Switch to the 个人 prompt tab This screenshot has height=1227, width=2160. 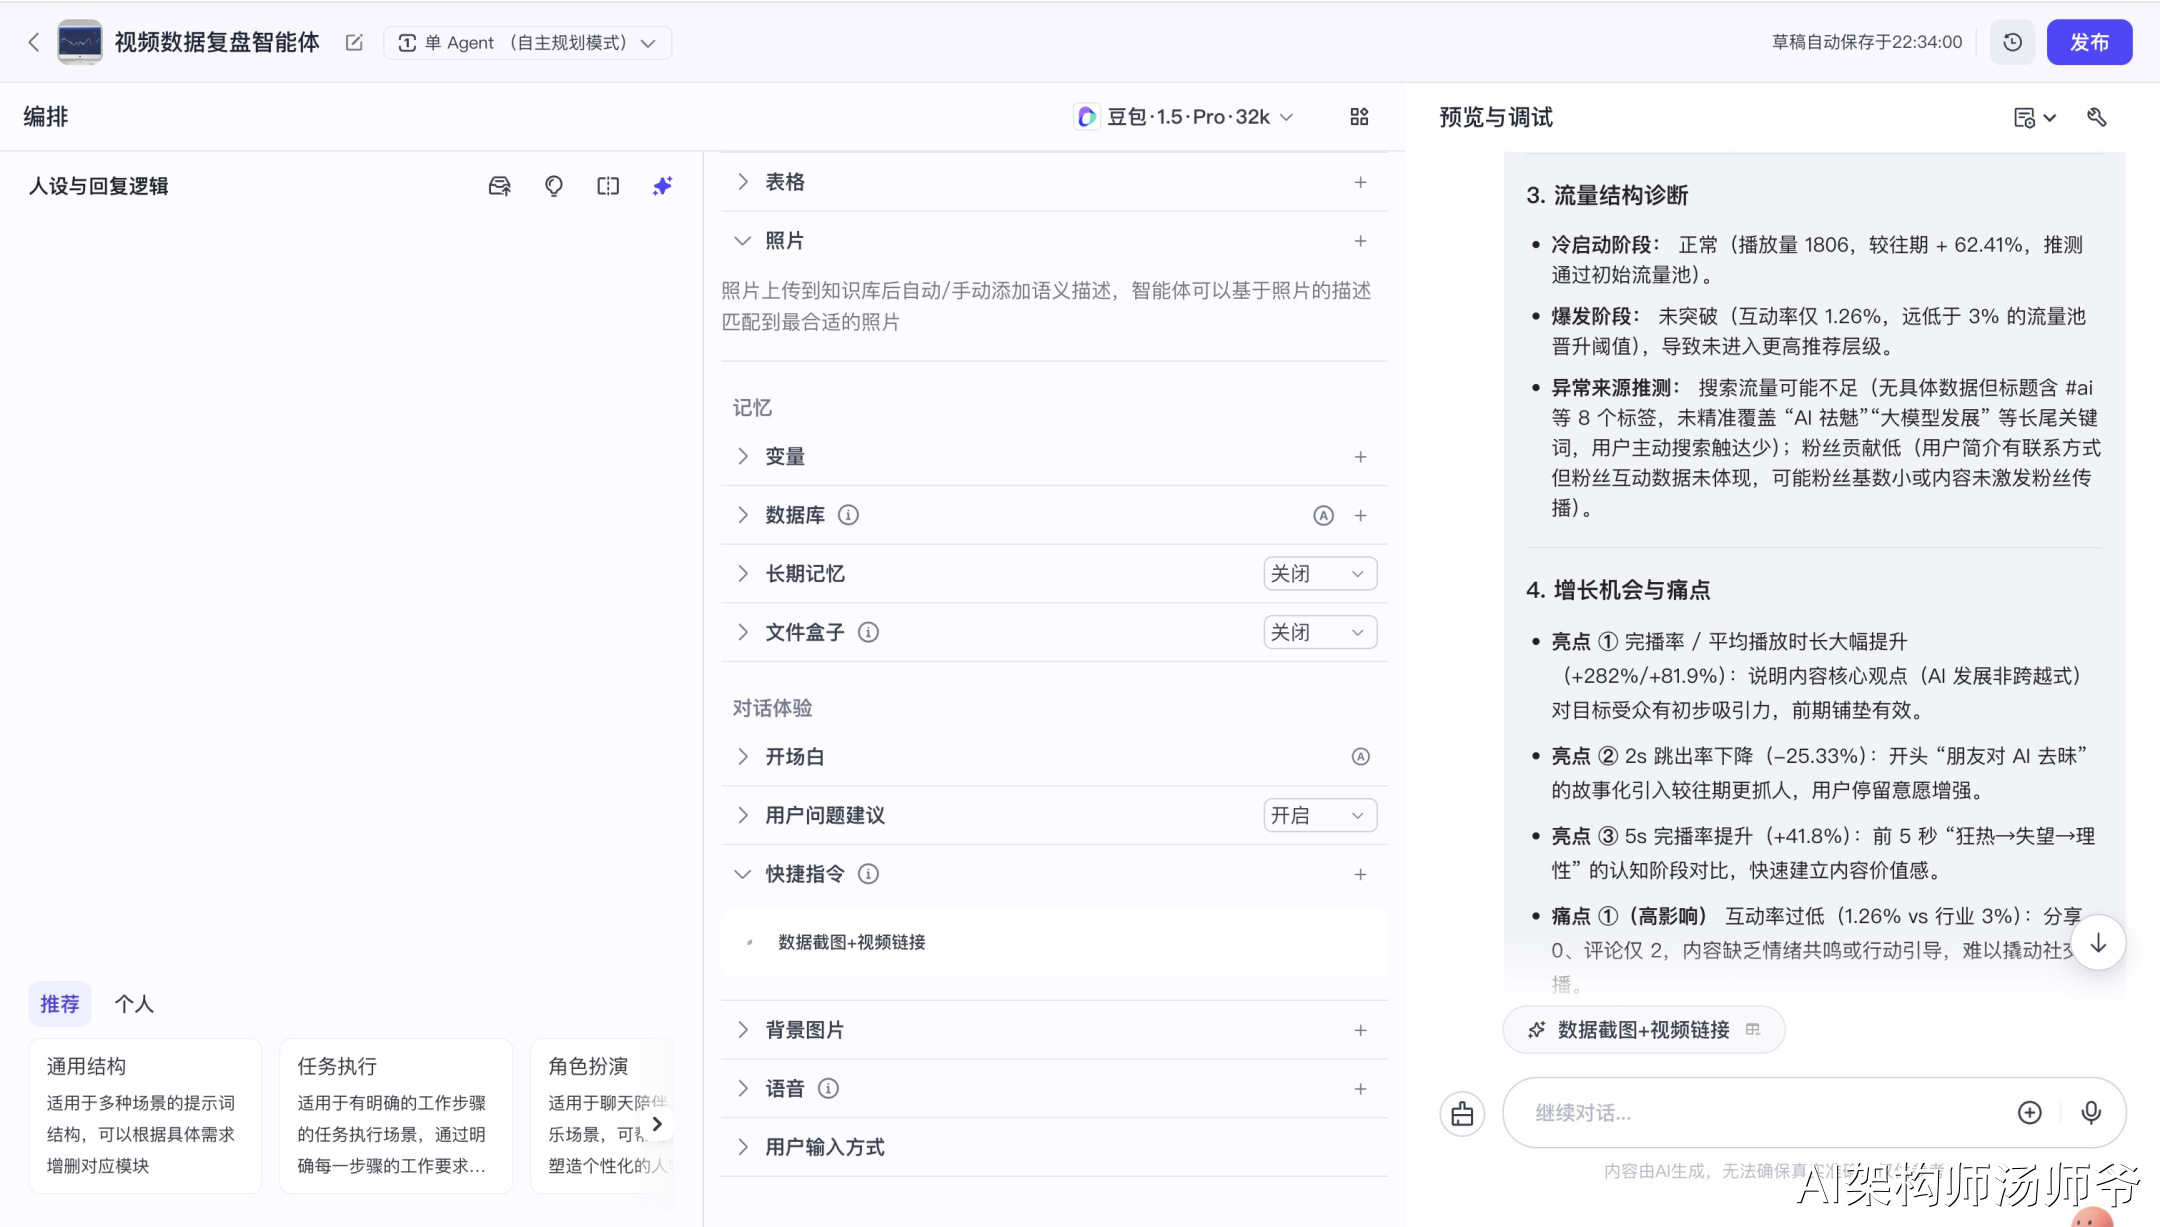pyautogui.click(x=134, y=1004)
